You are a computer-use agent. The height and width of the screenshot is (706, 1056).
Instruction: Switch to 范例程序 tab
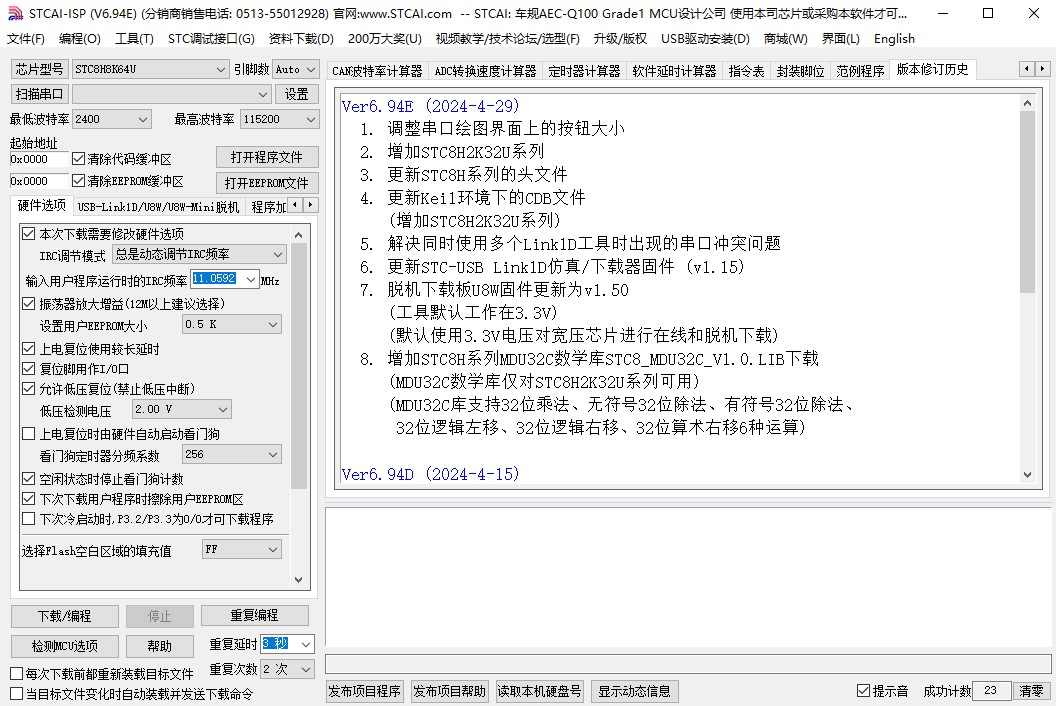(x=860, y=71)
